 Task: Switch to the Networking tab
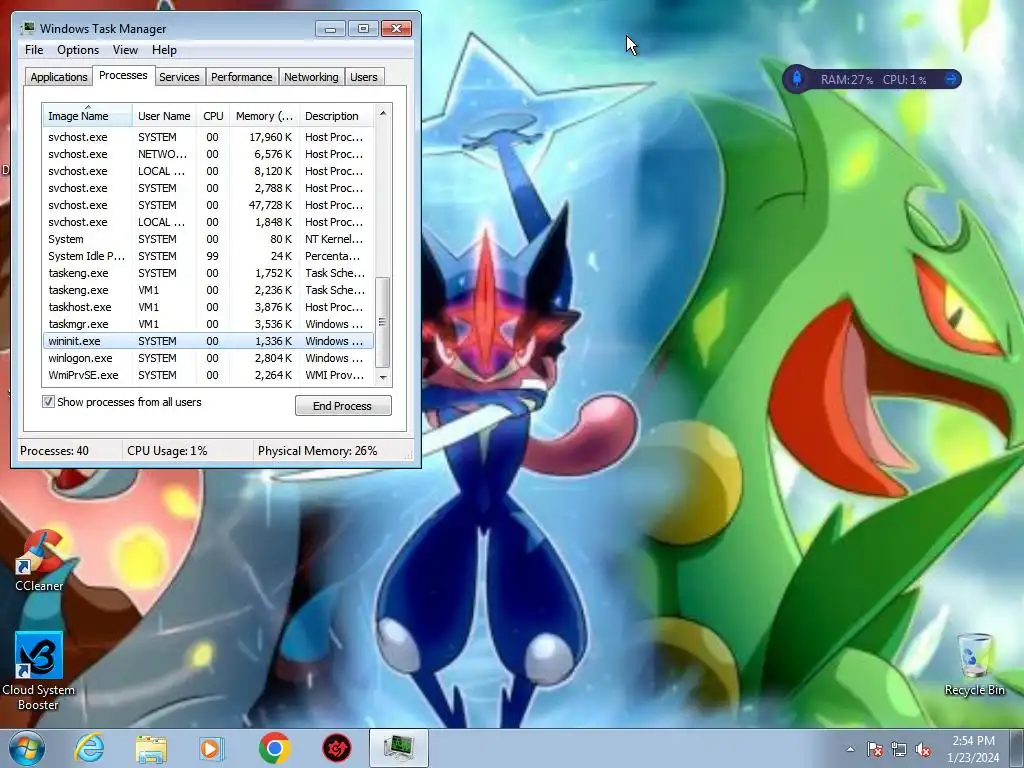click(x=311, y=76)
